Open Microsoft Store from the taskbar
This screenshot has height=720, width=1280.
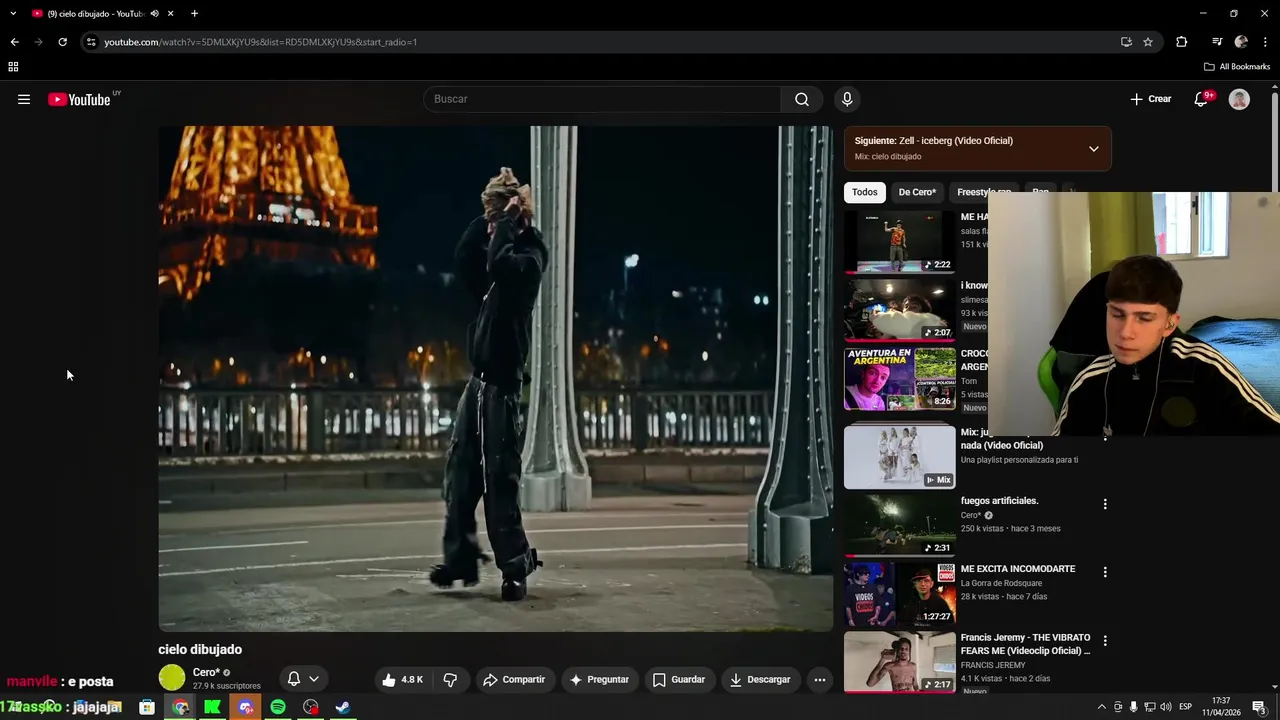[x=147, y=707]
